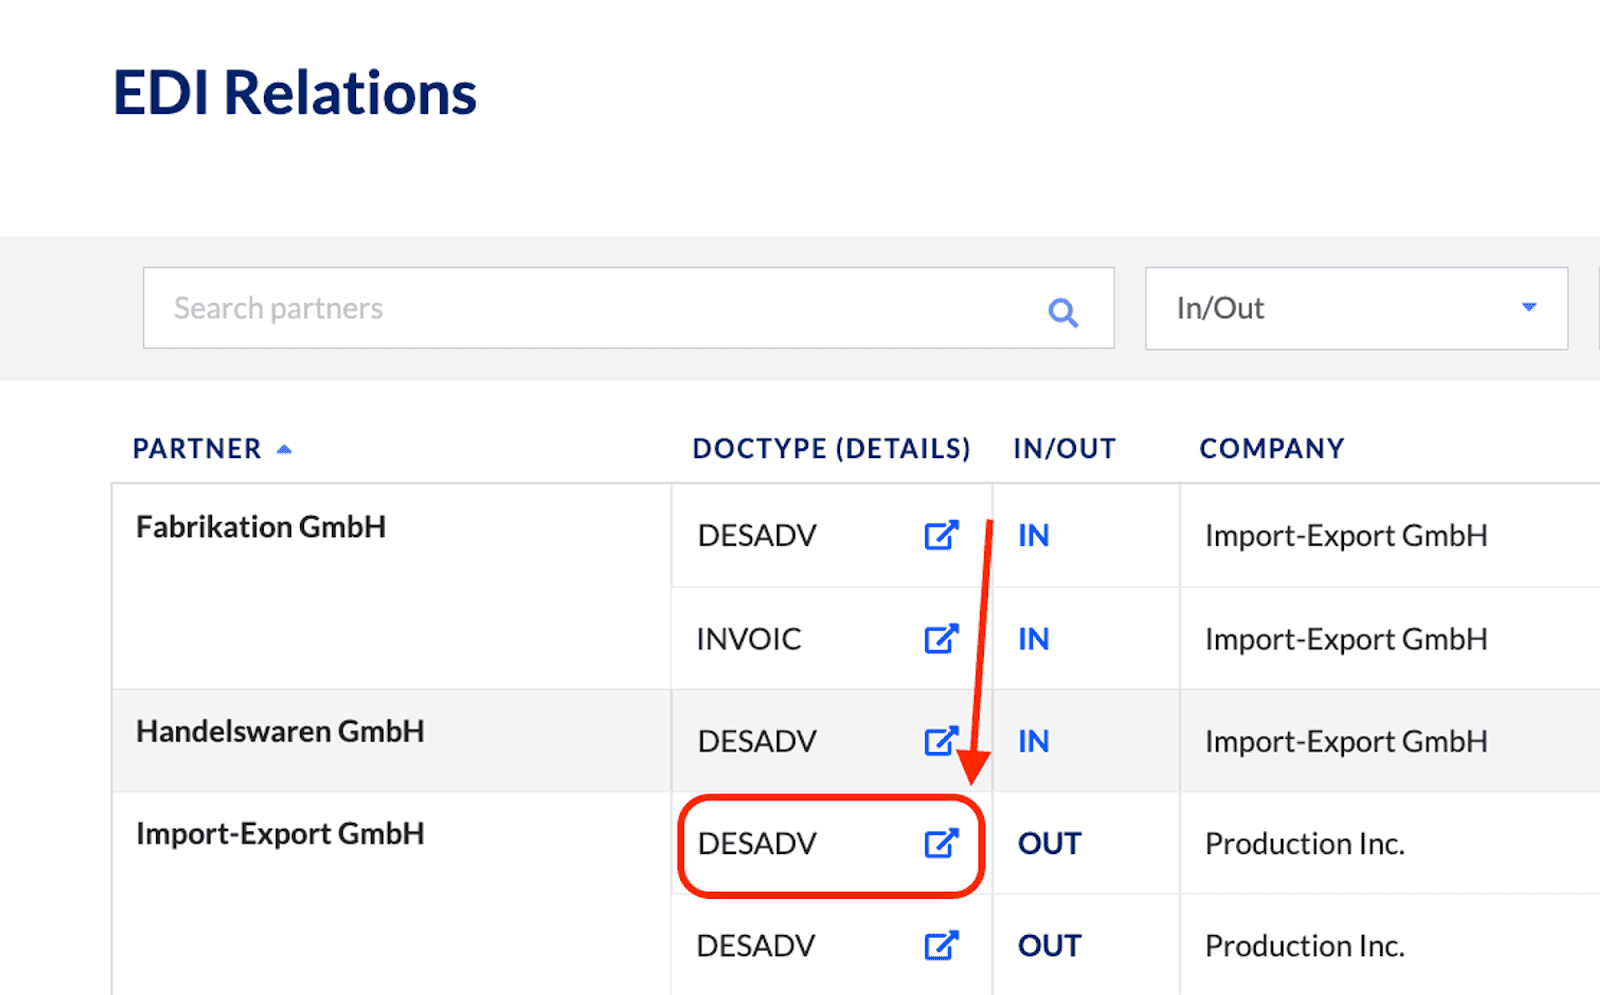Select IN link in Fabrikation DESADV row
The width and height of the screenshot is (1600, 995).
pyautogui.click(x=1033, y=536)
